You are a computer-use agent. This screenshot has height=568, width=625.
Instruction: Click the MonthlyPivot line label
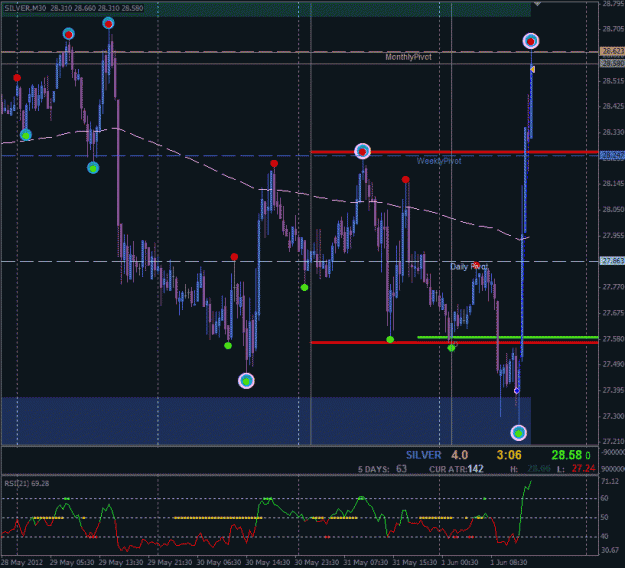click(408, 57)
